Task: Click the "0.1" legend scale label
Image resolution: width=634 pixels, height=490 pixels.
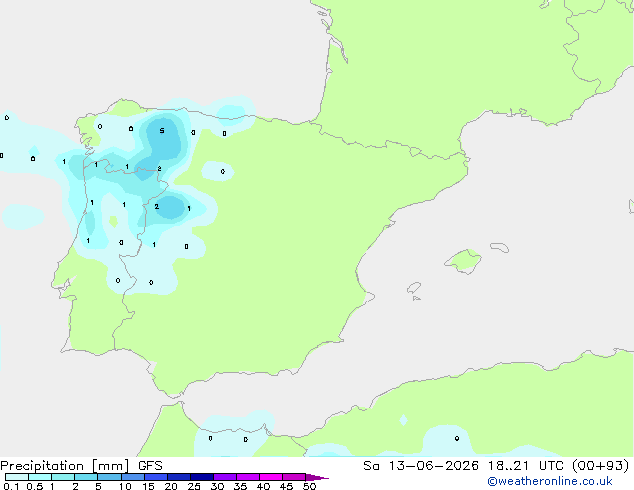Action: coord(11,486)
